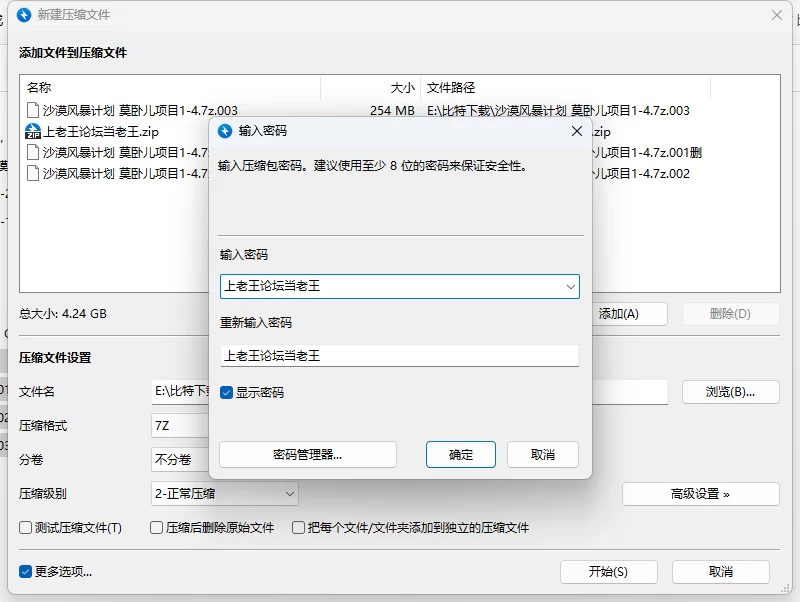The width and height of the screenshot is (800, 602).
Task: Sort files by the 大小 column header
Action: tap(370, 88)
